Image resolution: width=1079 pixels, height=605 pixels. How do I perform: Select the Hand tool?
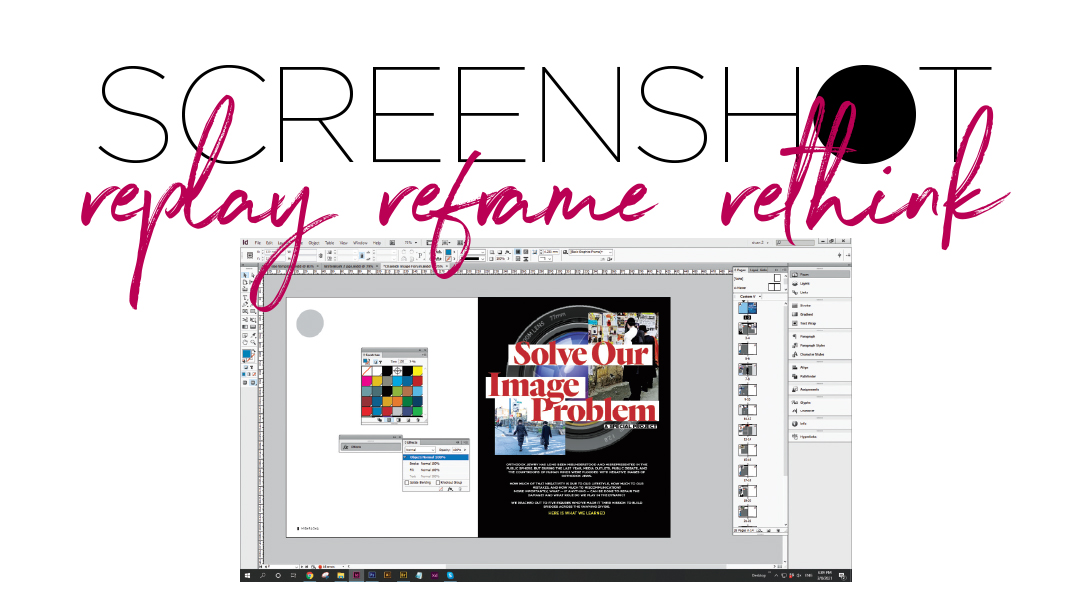click(245, 342)
